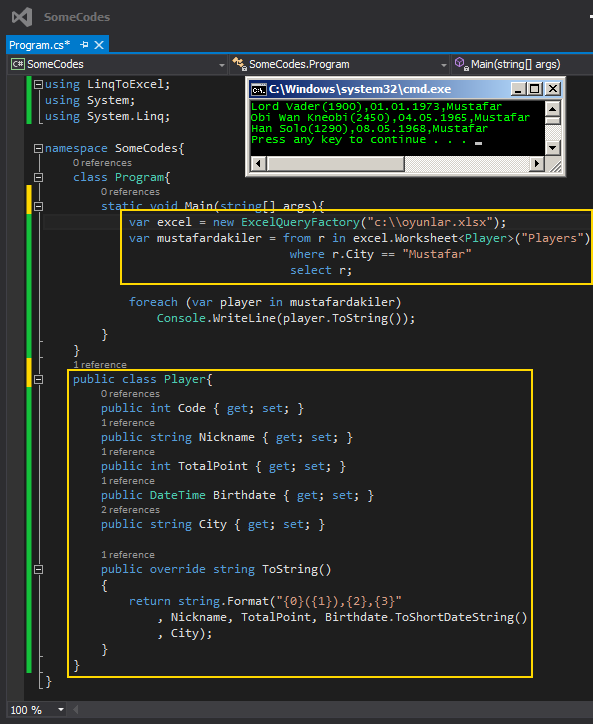This screenshot has height=724, width=593.
Task: Click 'ToShortDateString' in the return statement
Action: tap(454, 617)
